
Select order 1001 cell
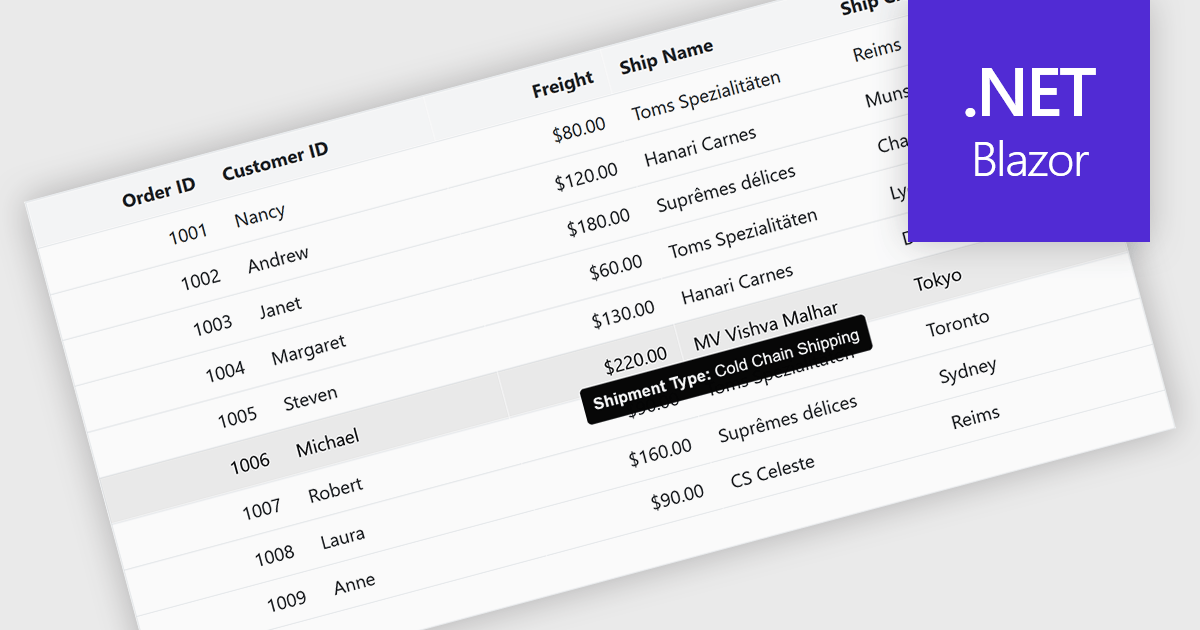click(187, 234)
